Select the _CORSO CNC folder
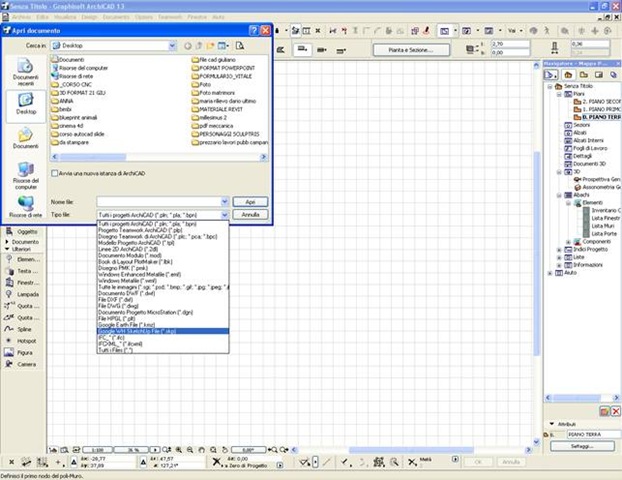This screenshot has height=480, width=622. point(72,84)
